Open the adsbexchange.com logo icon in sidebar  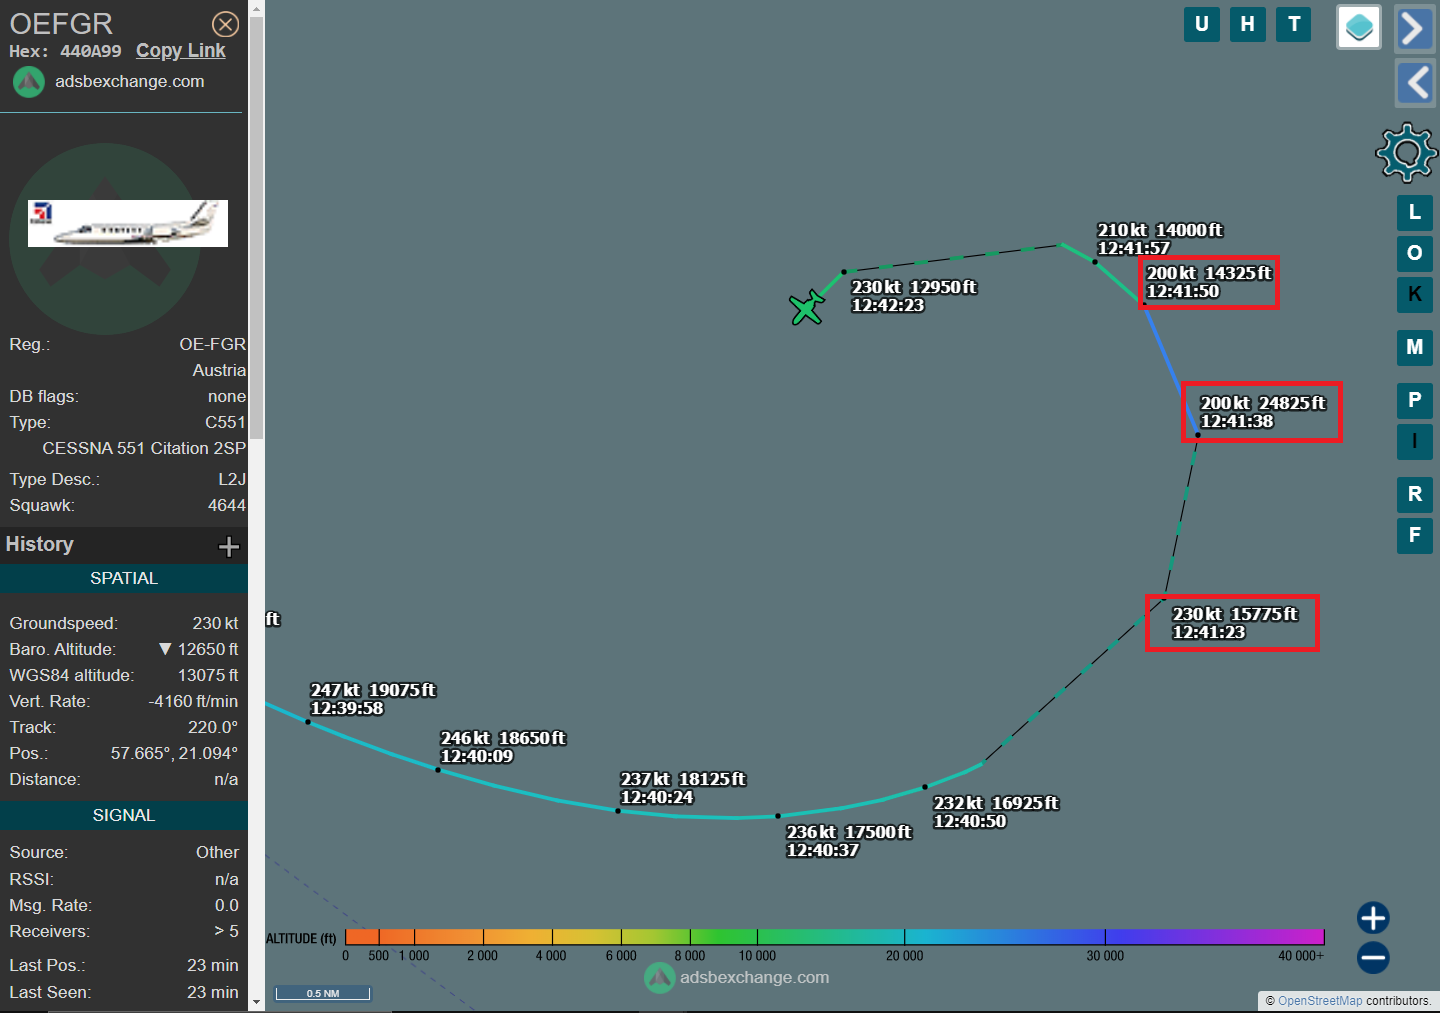pos(28,82)
